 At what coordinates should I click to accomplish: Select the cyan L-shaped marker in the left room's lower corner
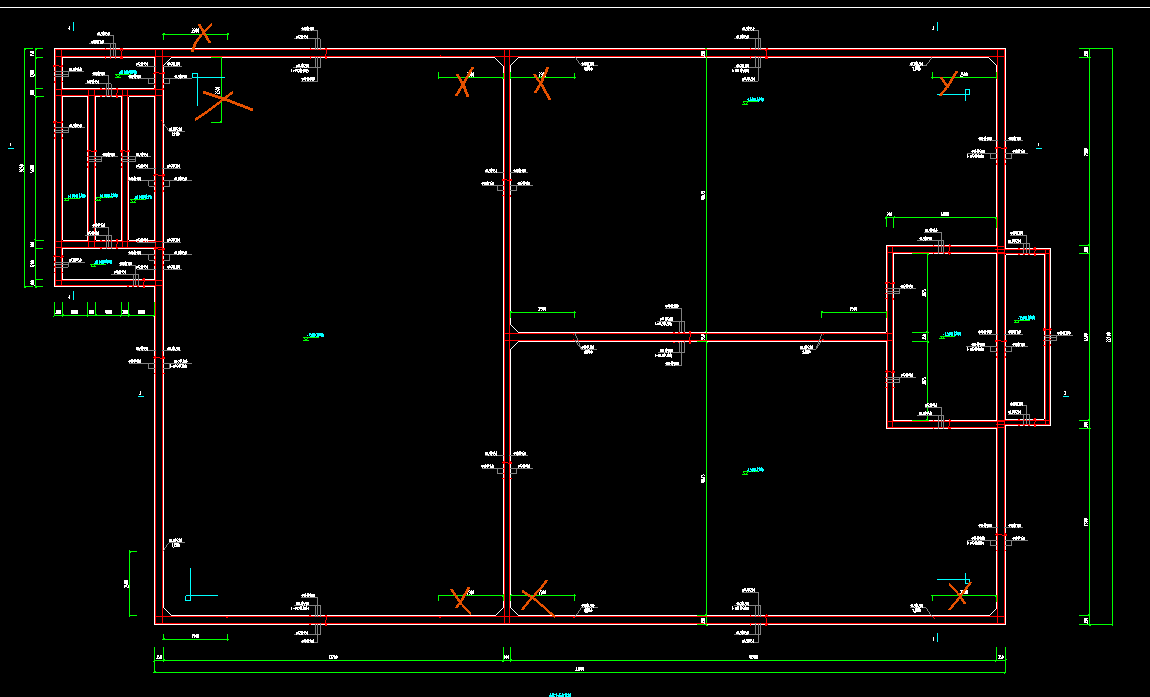coord(202,584)
